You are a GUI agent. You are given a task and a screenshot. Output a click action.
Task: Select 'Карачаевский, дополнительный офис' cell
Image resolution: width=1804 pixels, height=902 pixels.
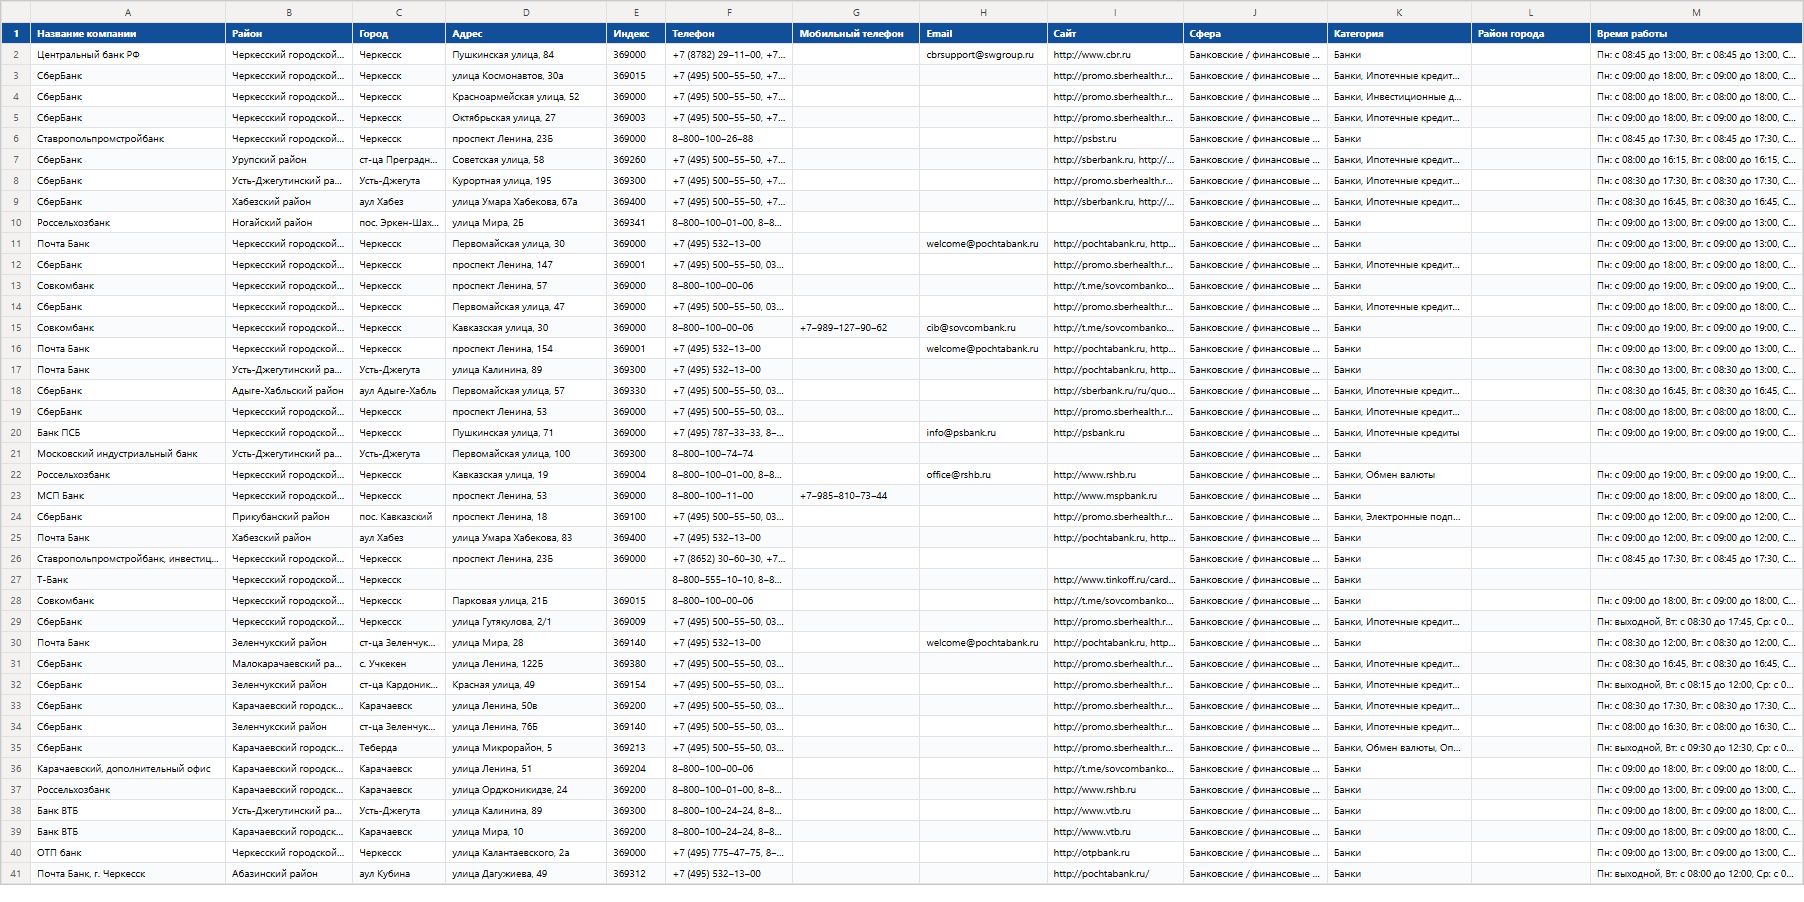coord(128,769)
